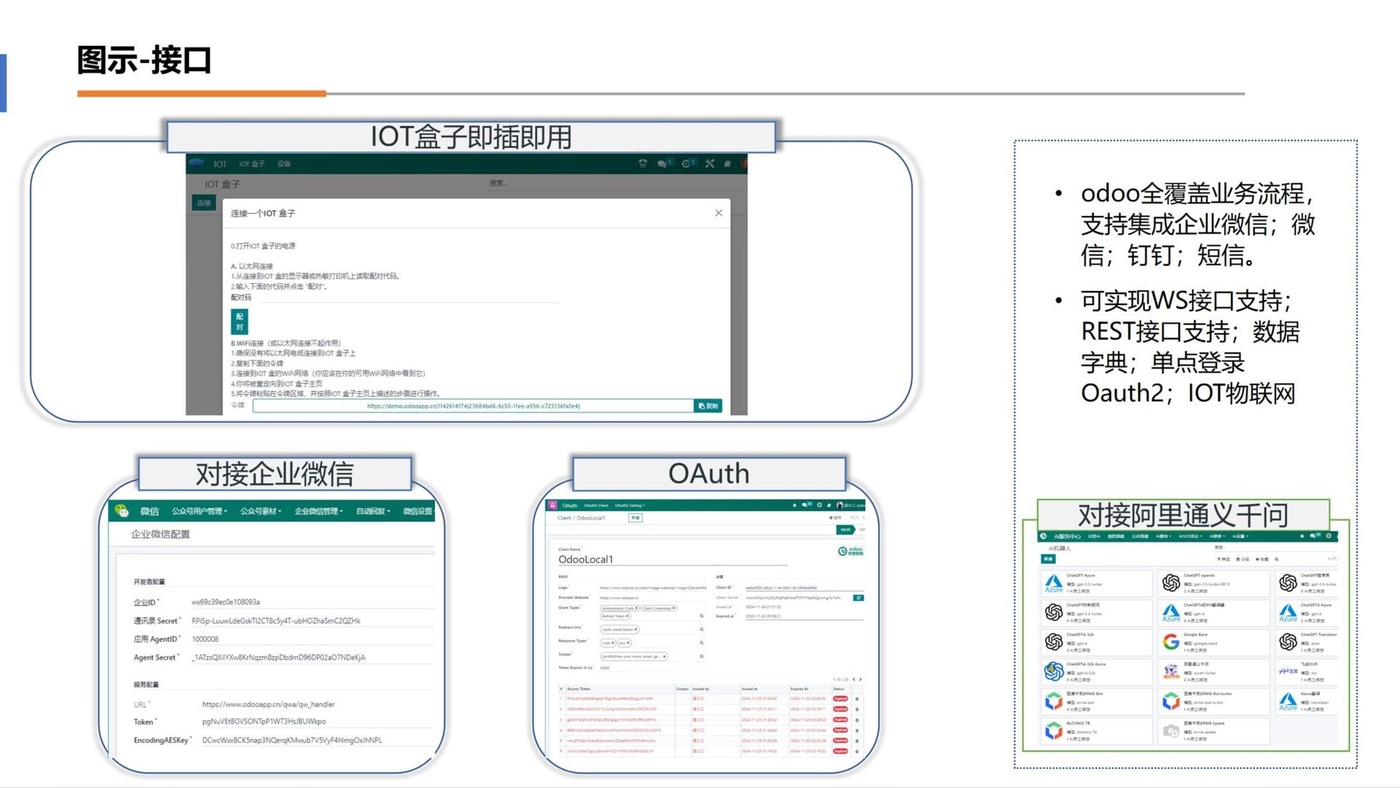Open the ChatGPT Translator robot card

[1306, 643]
